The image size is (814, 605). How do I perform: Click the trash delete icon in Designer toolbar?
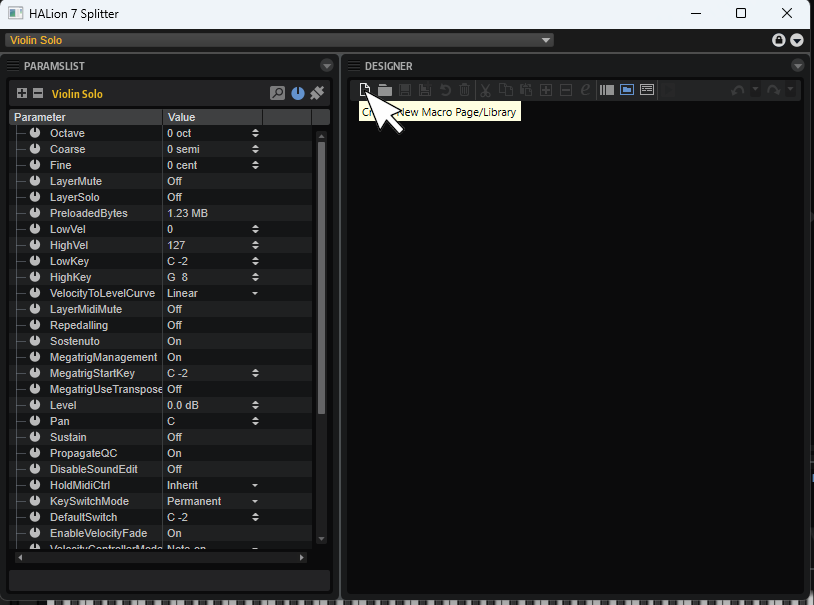click(x=465, y=90)
